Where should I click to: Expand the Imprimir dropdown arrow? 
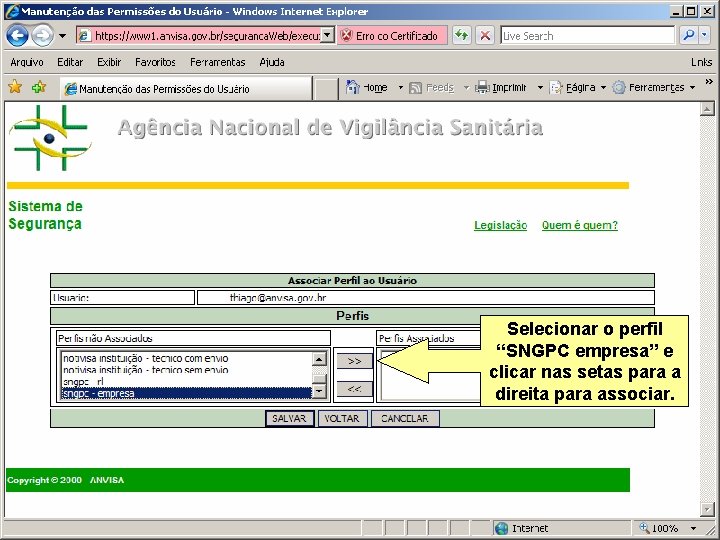540,87
